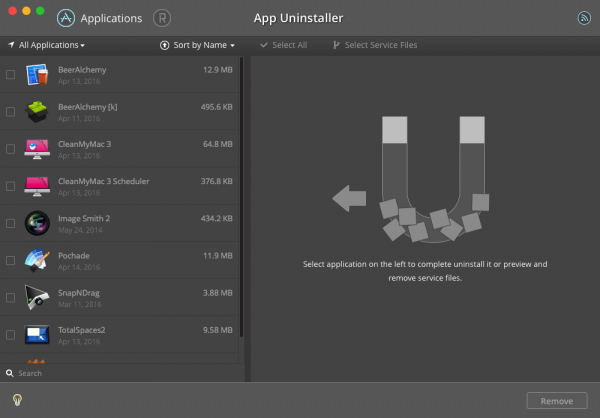Enable the Pochade checkbox
Viewport: 600px width, 418px height.
point(10,260)
